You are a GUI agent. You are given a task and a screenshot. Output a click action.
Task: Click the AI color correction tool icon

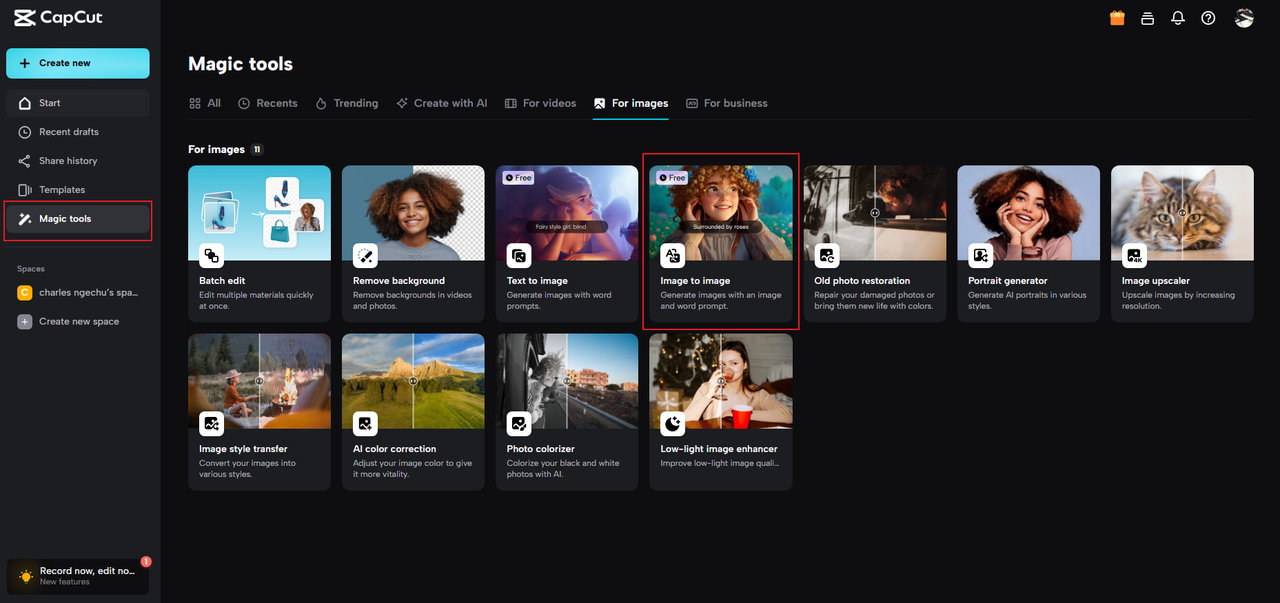coord(365,424)
